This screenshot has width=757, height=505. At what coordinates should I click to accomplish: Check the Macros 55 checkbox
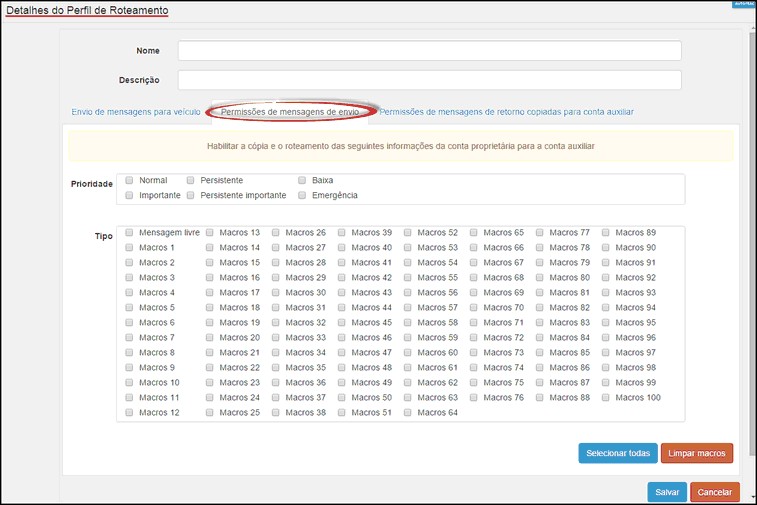407,277
